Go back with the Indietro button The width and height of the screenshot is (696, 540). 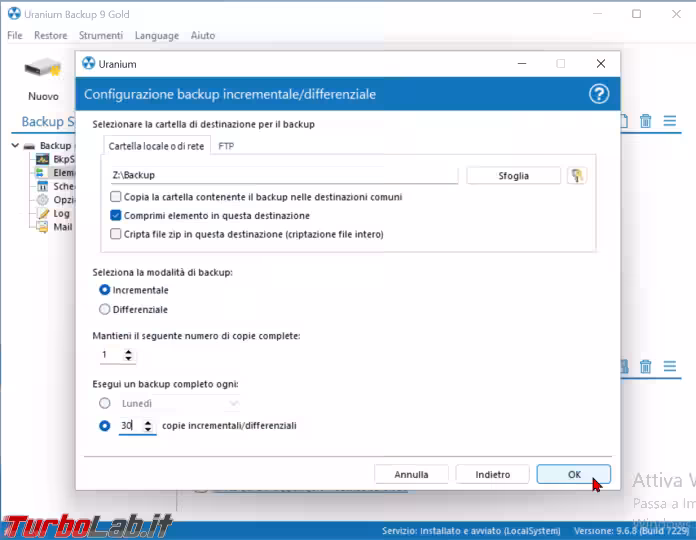[x=493, y=474]
